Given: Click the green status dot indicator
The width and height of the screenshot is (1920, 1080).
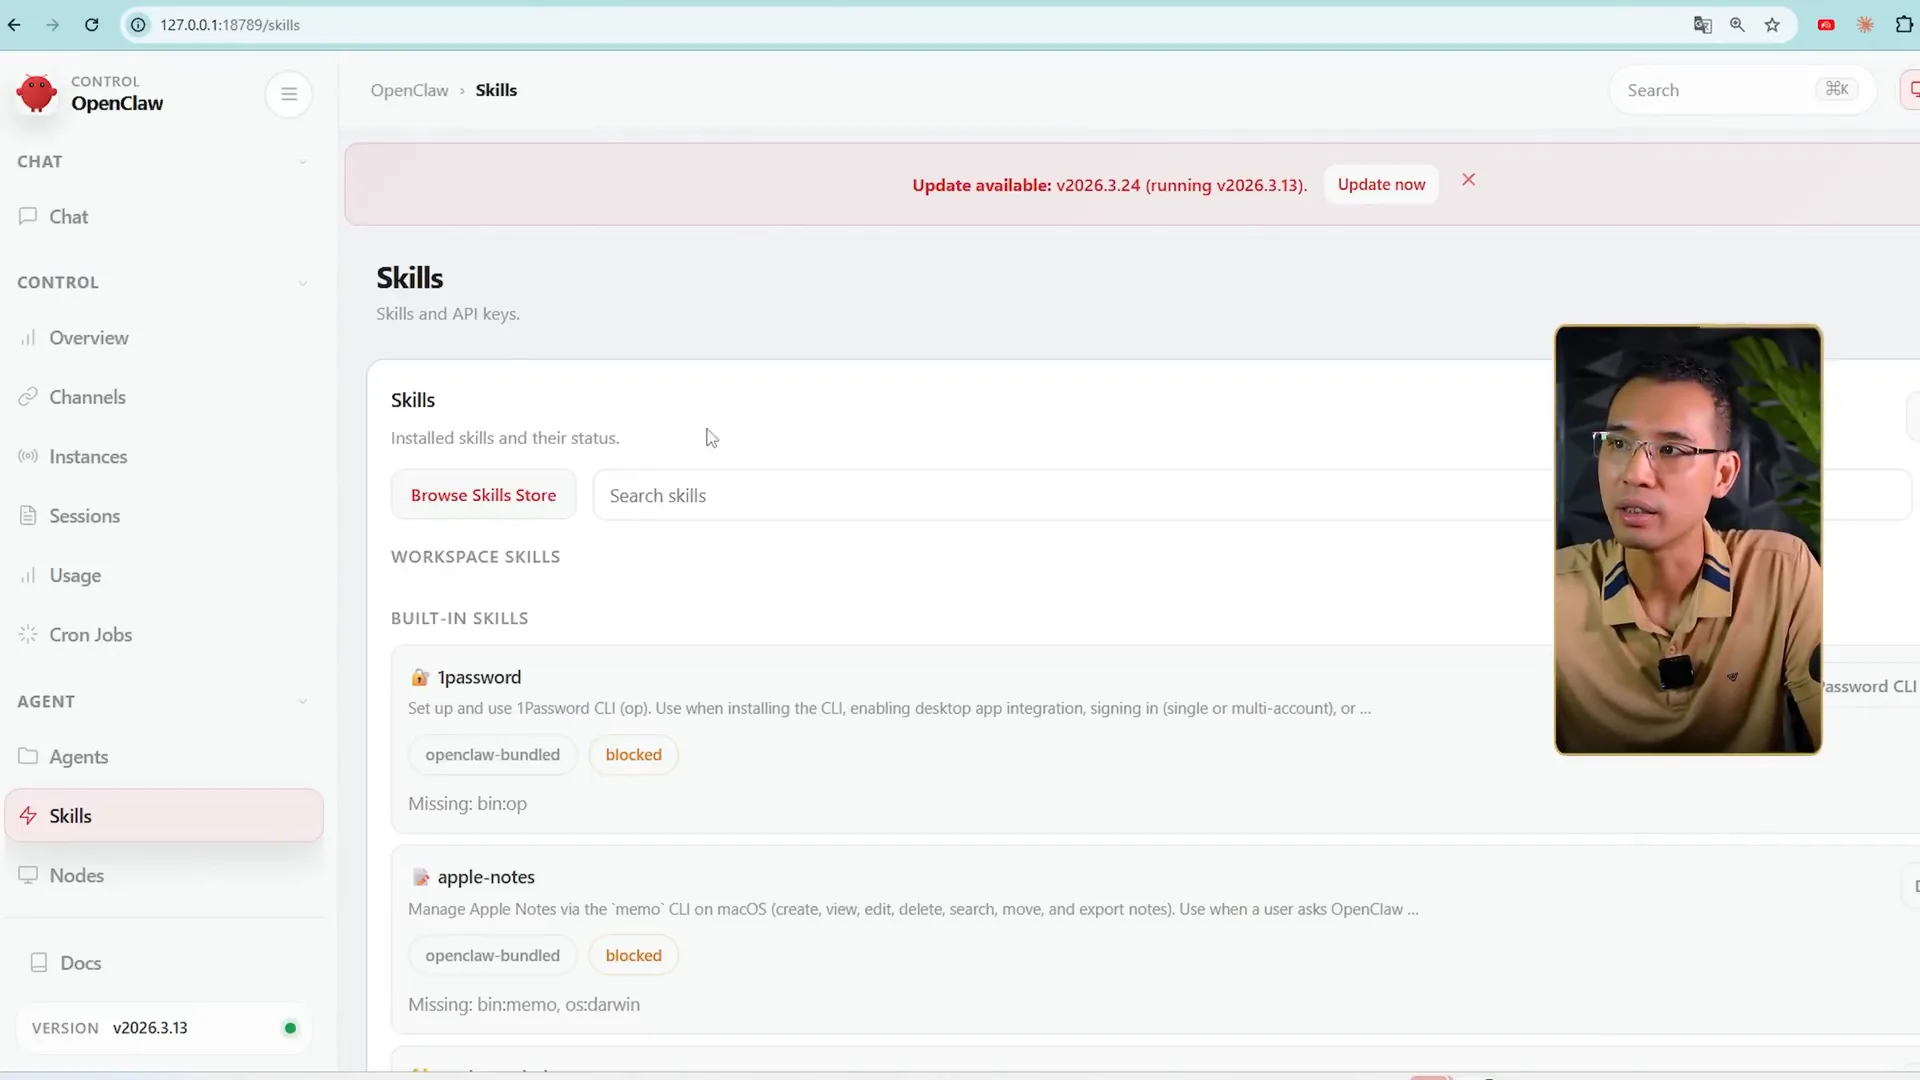Looking at the screenshot, I should click(290, 1028).
